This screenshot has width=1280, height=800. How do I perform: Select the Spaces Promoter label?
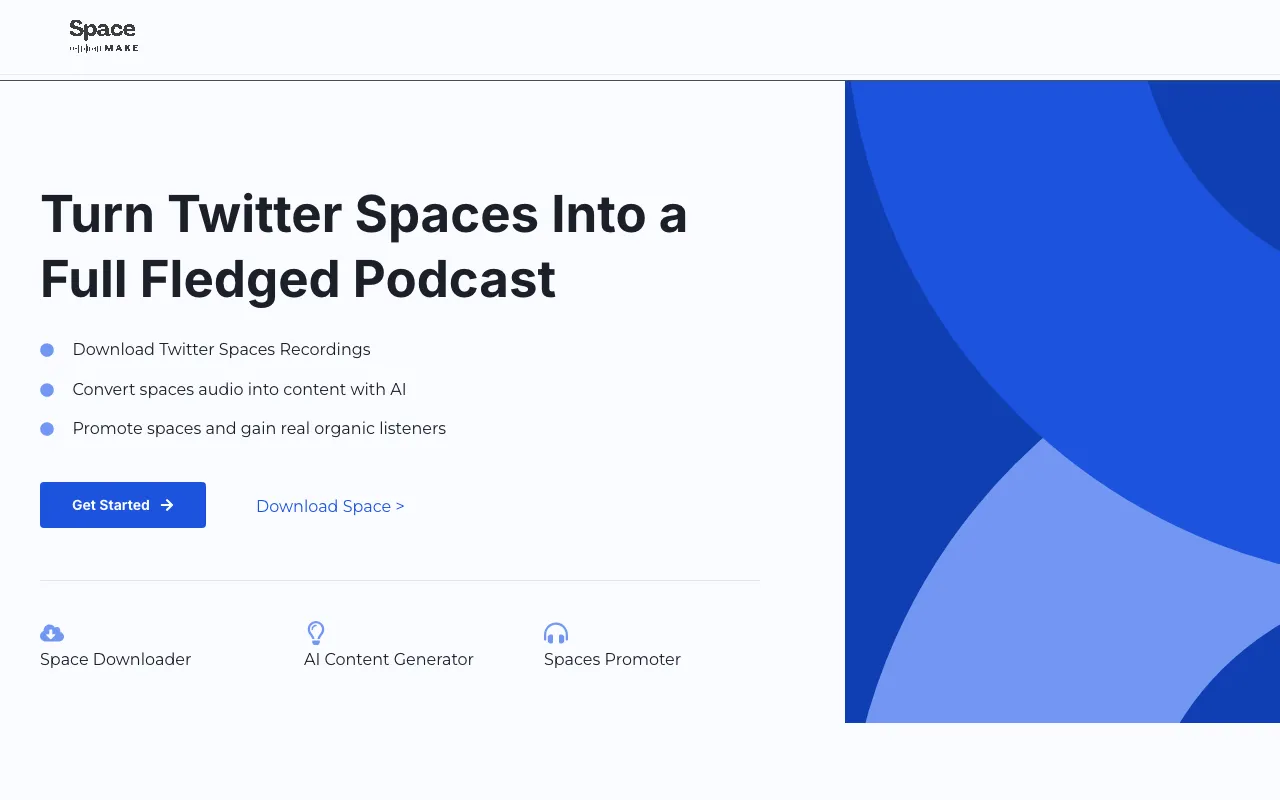[612, 659]
